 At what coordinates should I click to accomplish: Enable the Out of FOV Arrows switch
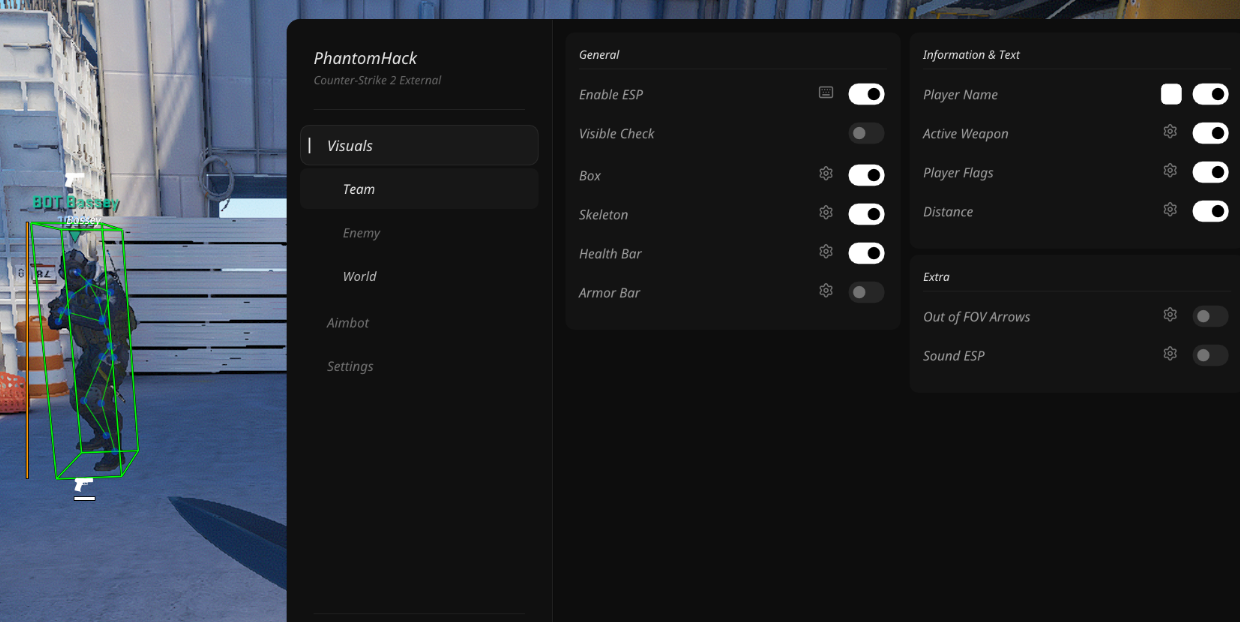pos(1210,316)
